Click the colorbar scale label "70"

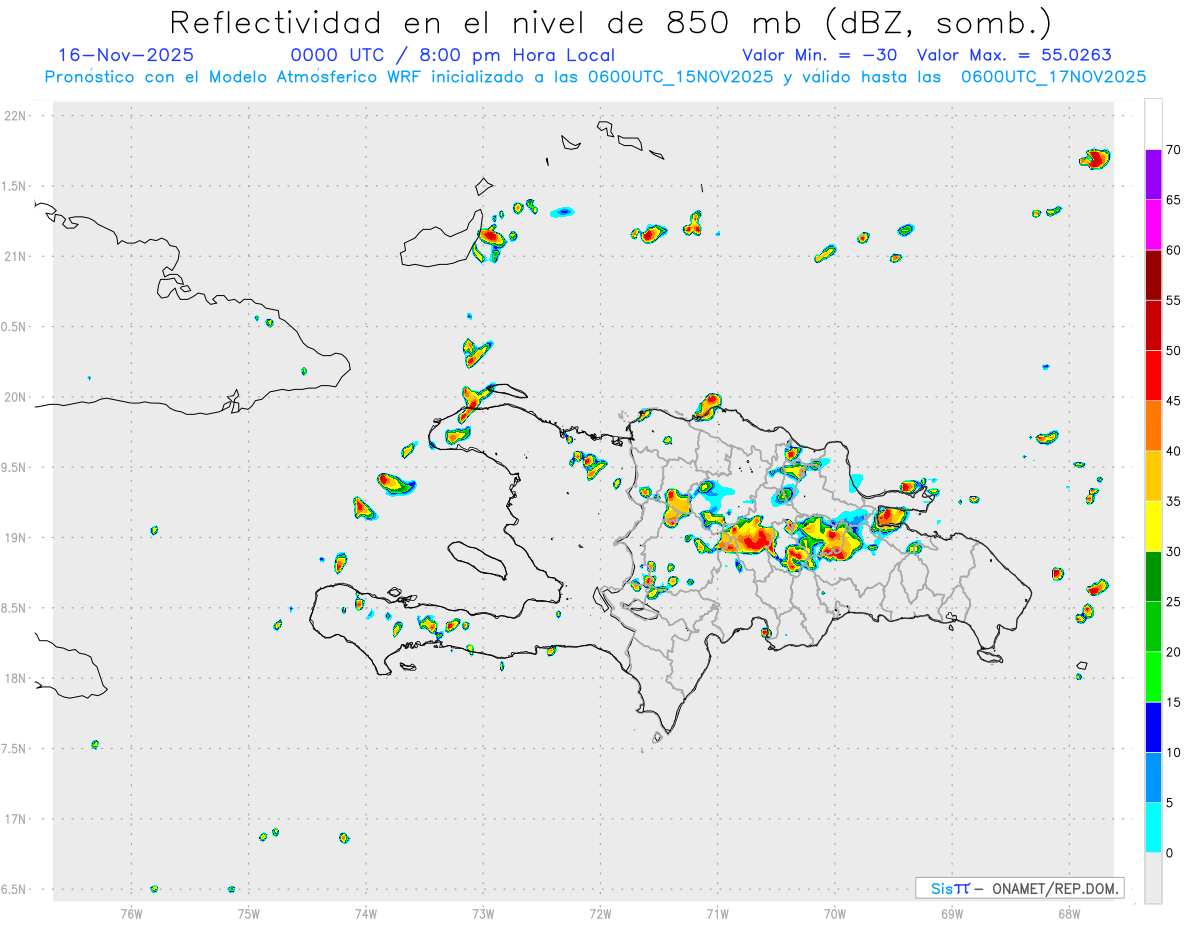click(x=1174, y=150)
